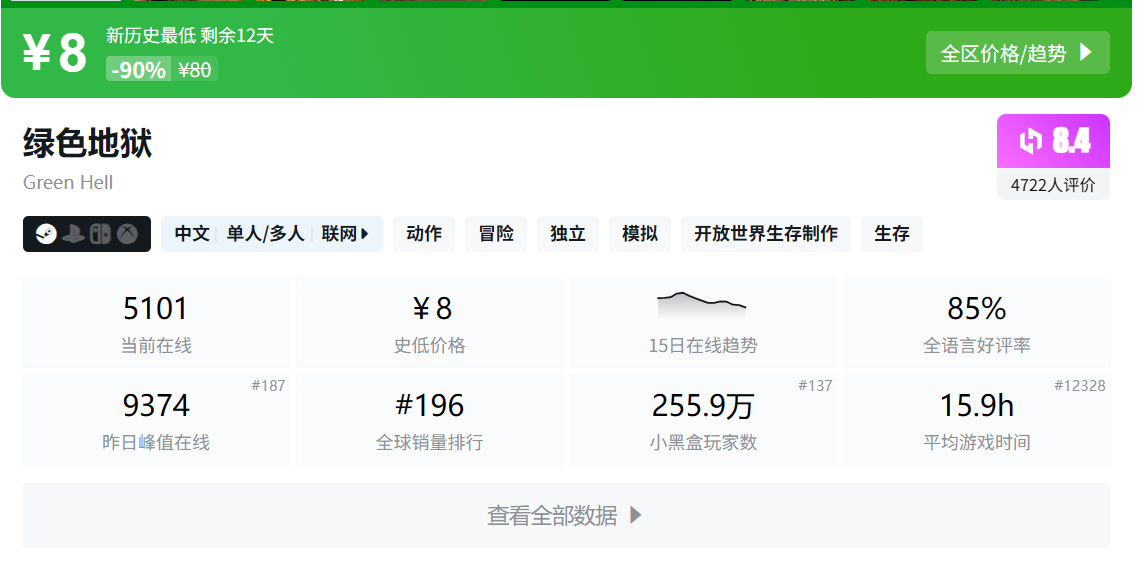Click the PlayStation platform icon
This screenshot has height=571, width=1144.
pos(73,234)
